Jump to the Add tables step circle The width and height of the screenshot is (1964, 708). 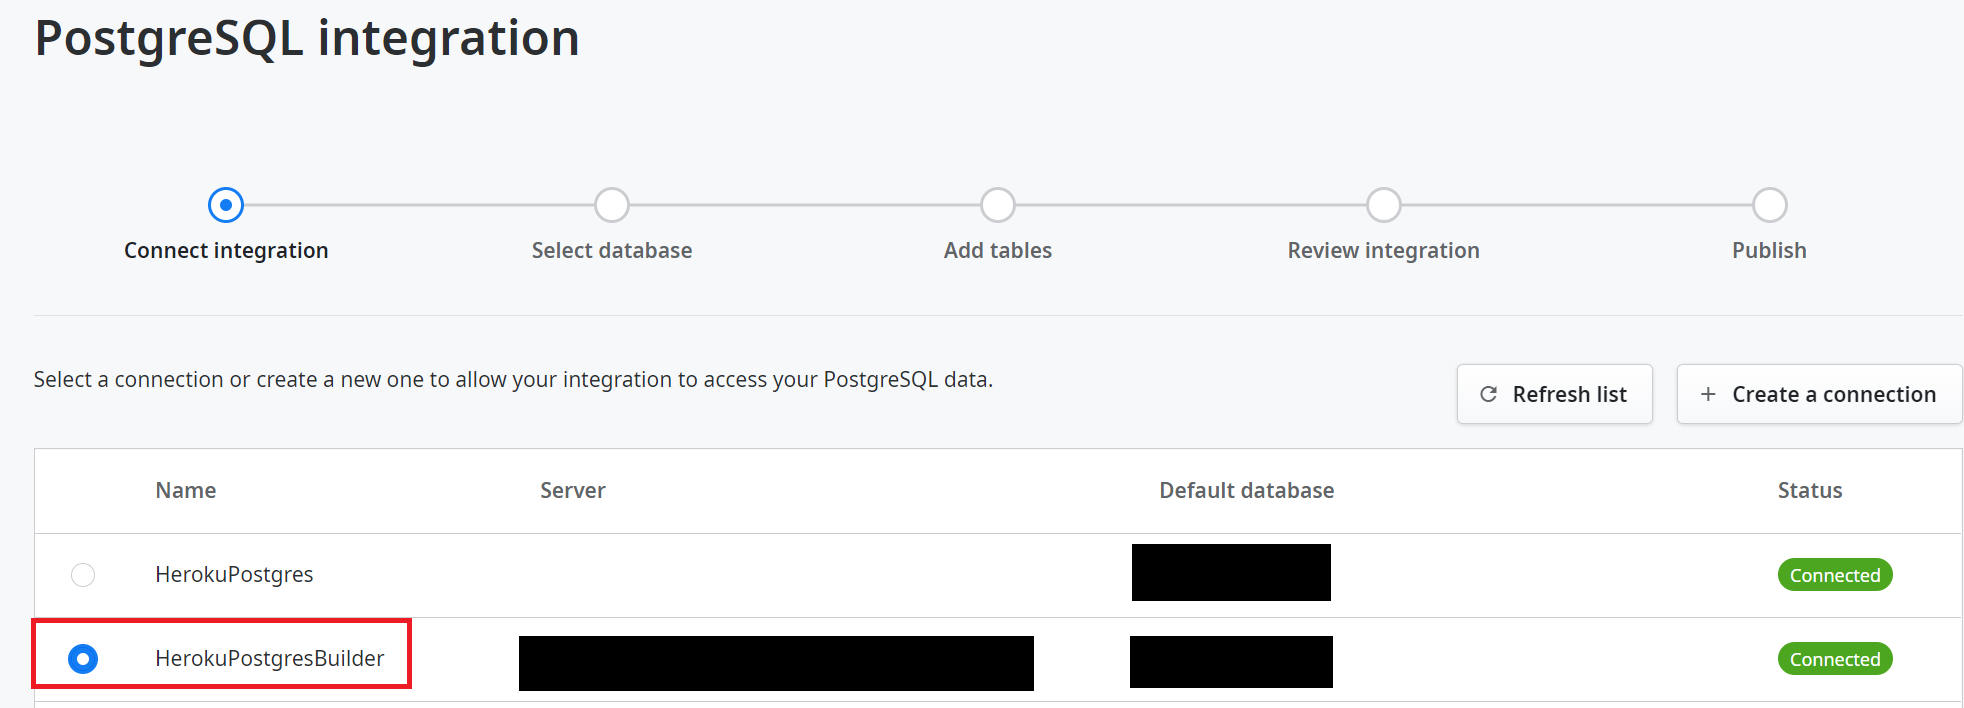(x=998, y=205)
